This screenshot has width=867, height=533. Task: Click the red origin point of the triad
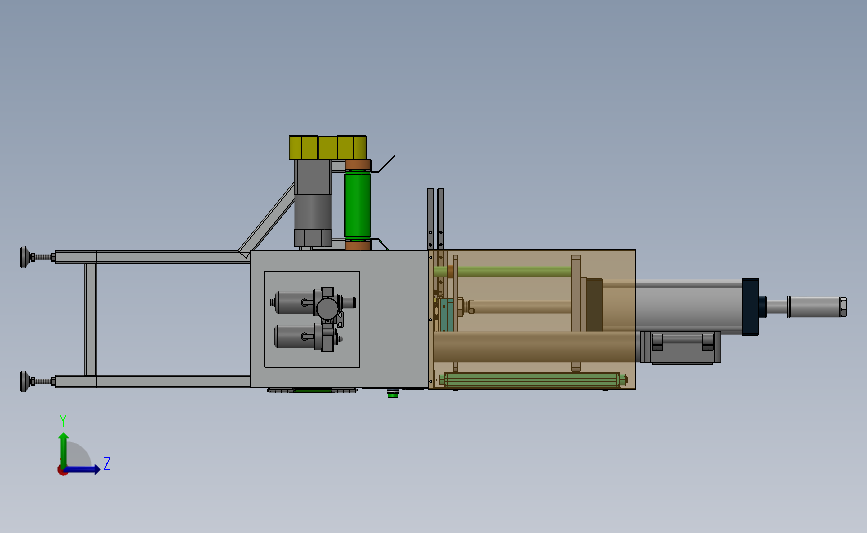pos(62,471)
